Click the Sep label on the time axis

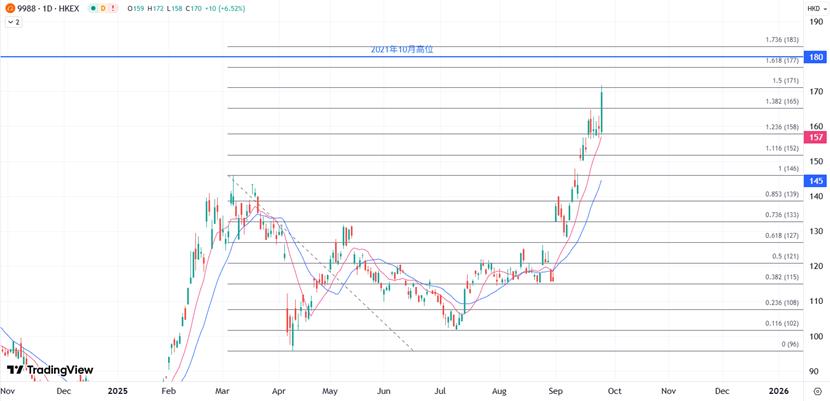pos(556,393)
